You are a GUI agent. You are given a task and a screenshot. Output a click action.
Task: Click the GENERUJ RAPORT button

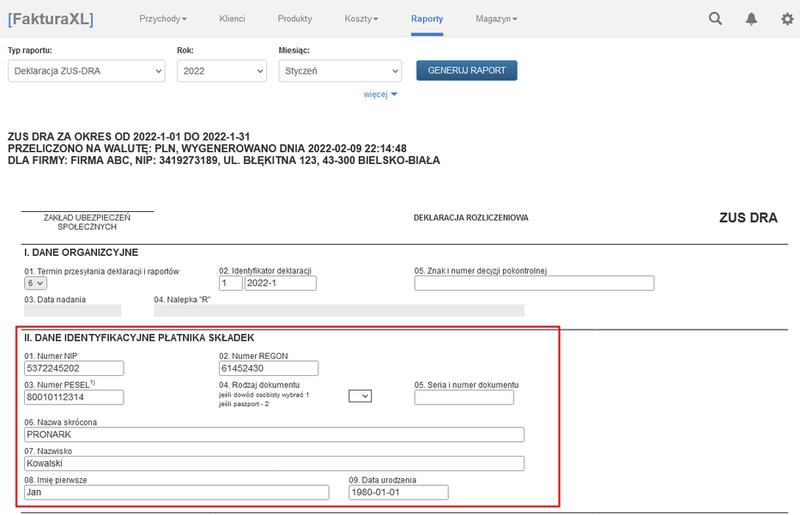(466, 70)
